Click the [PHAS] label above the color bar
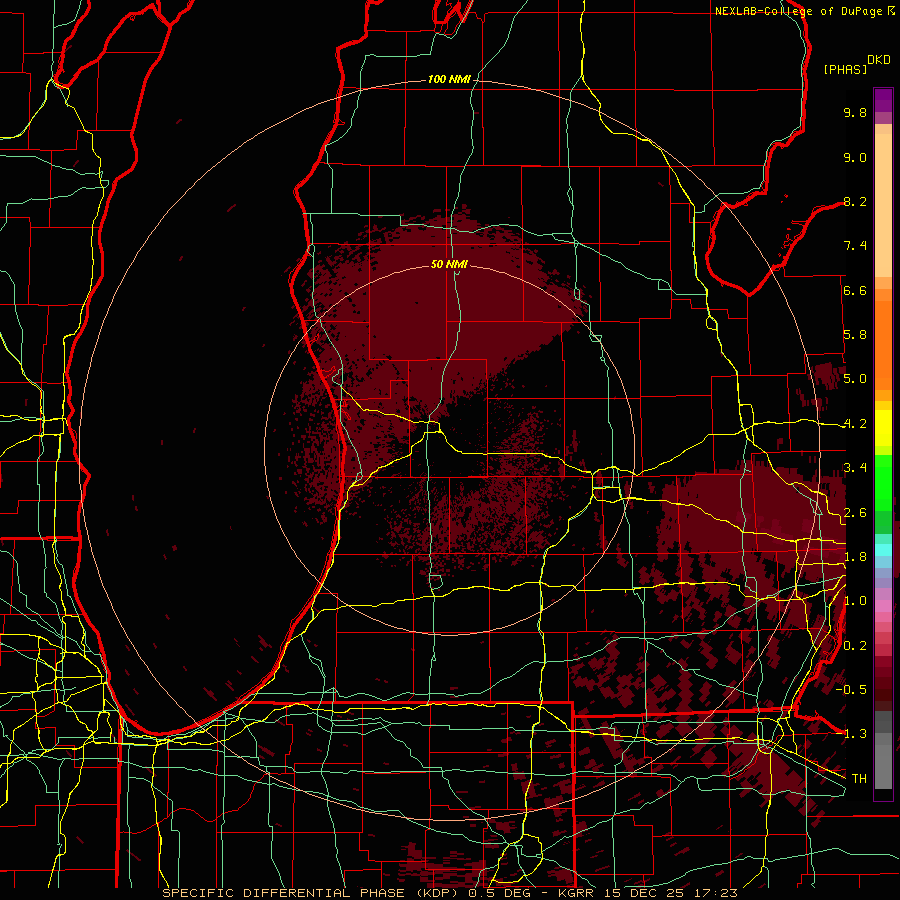900x900 pixels. pos(845,69)
